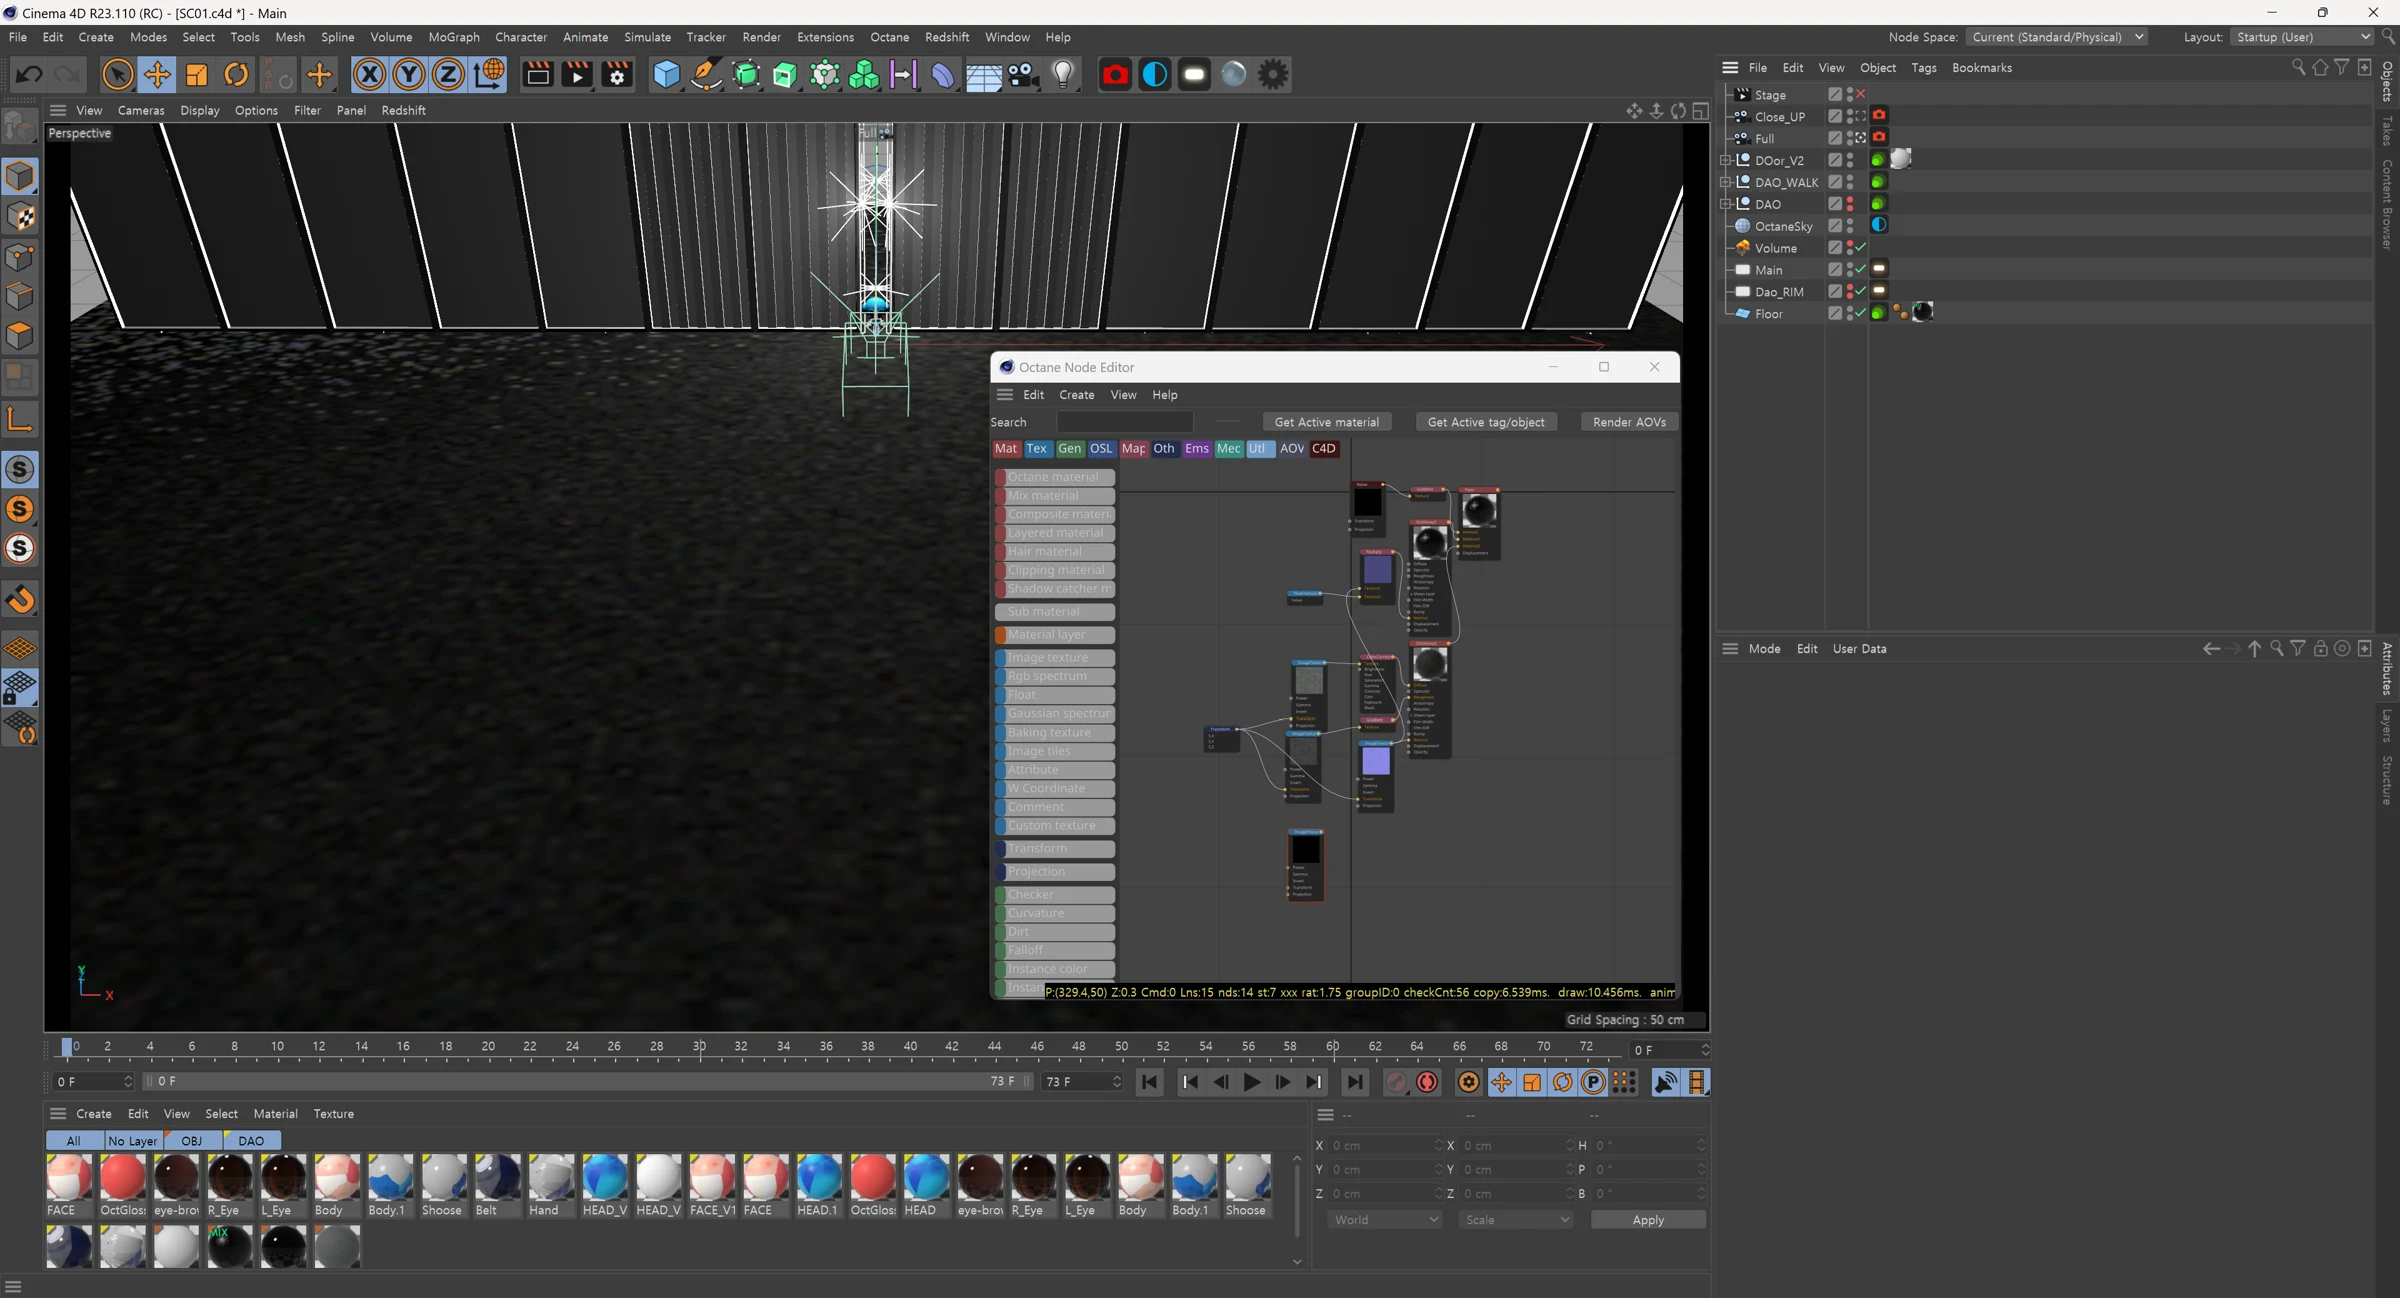The width and height of the screenshot is (2400, 1298).
Task: Select the Move tool in top toolbar
Action: 157,75
